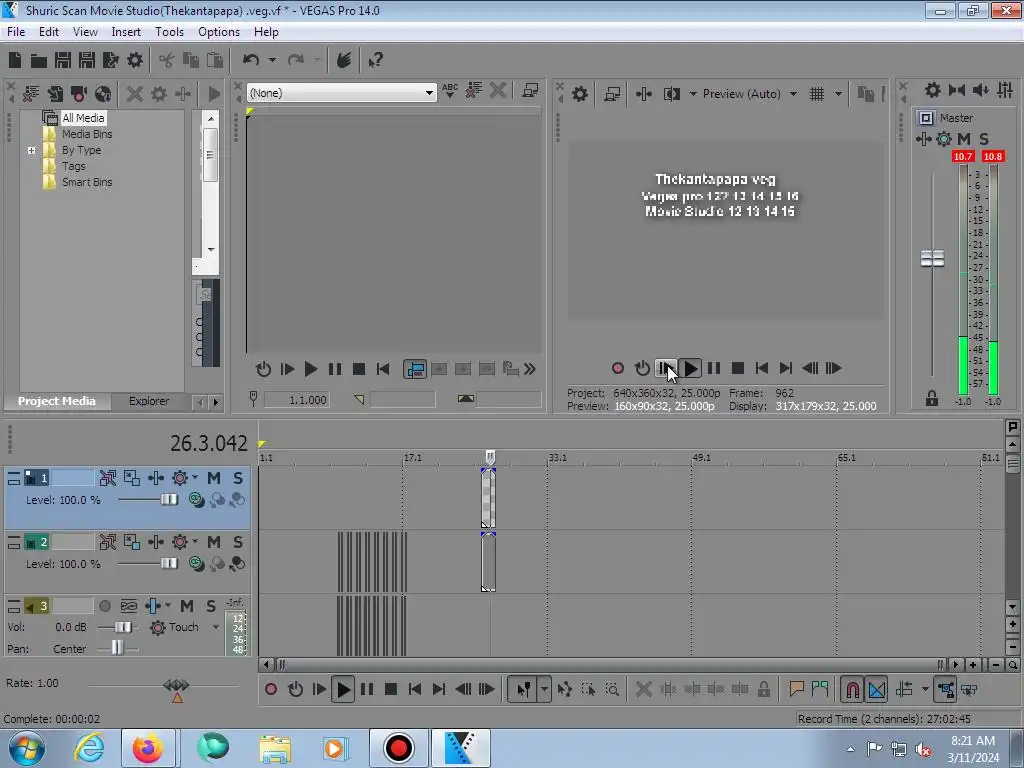This screenshot has height=768, width=1024.
Task: Click Go to Start in trimmer transport
Action: pyautogui.click(x=383, y=369)
